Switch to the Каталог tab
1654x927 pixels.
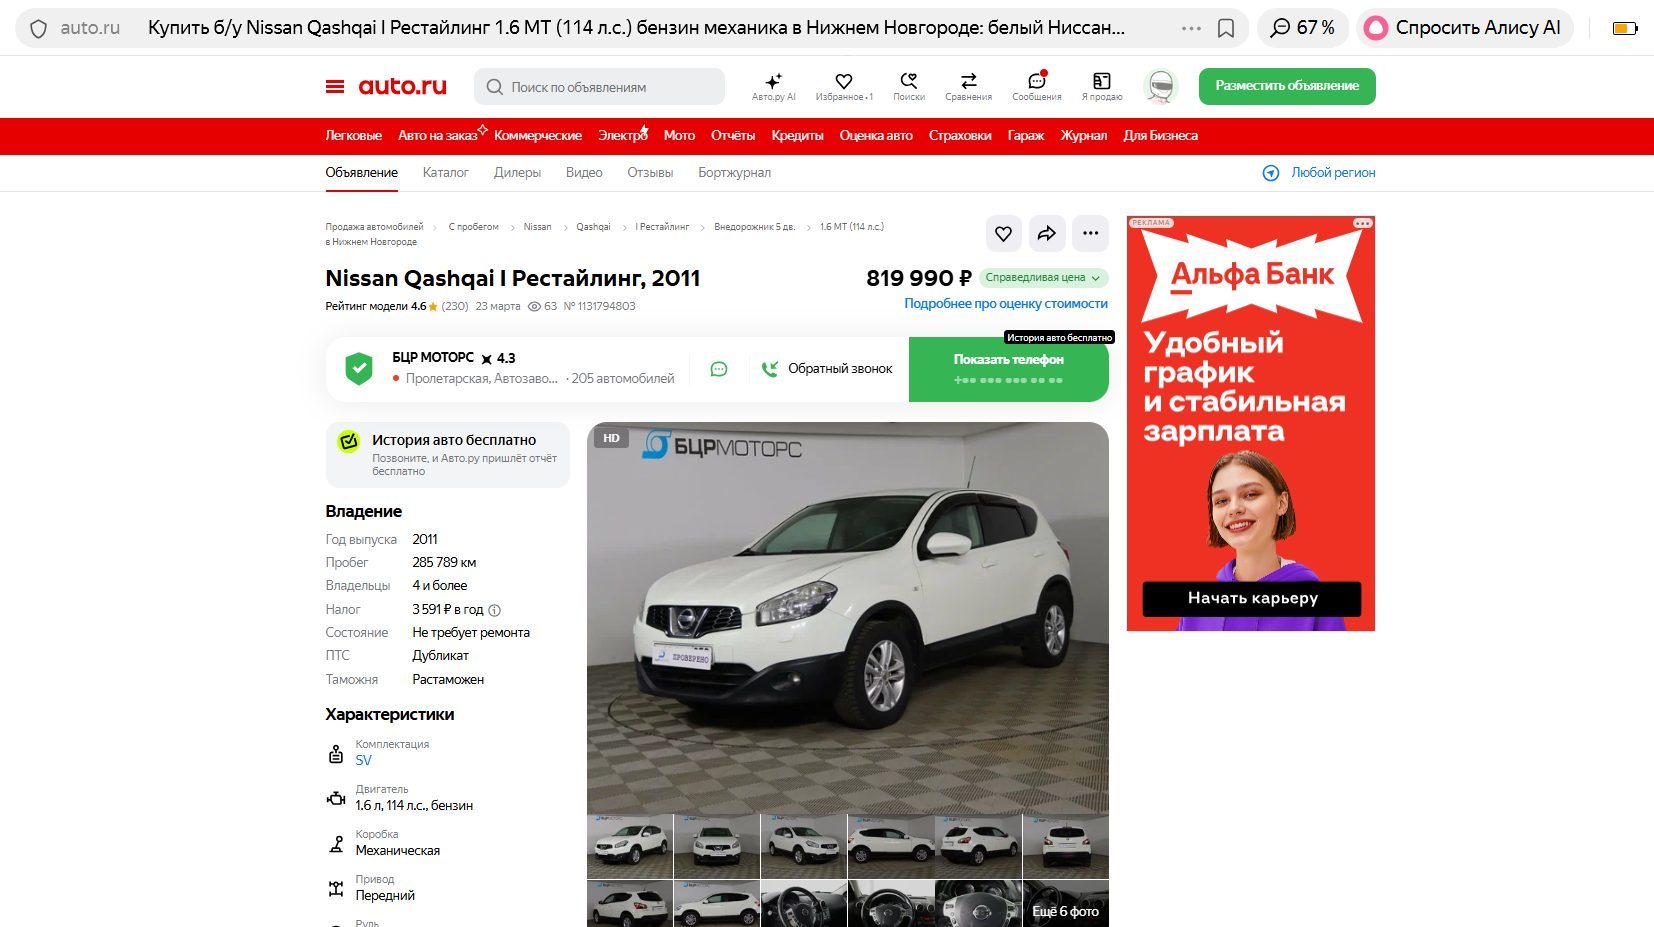pyautogui.click(x=446, y=173)
